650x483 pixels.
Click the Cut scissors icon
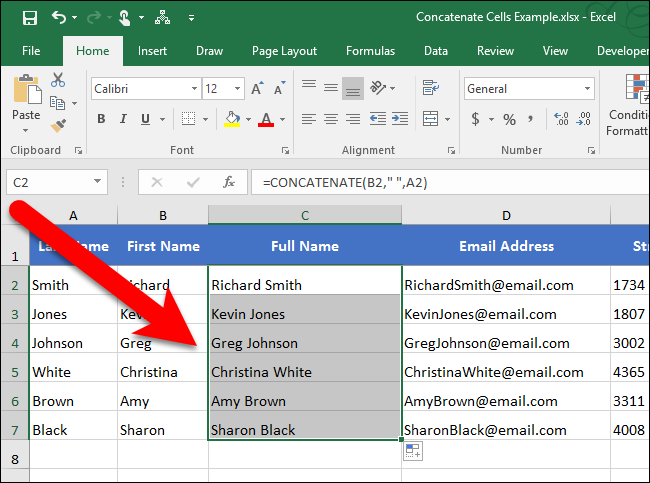point(57,81)
